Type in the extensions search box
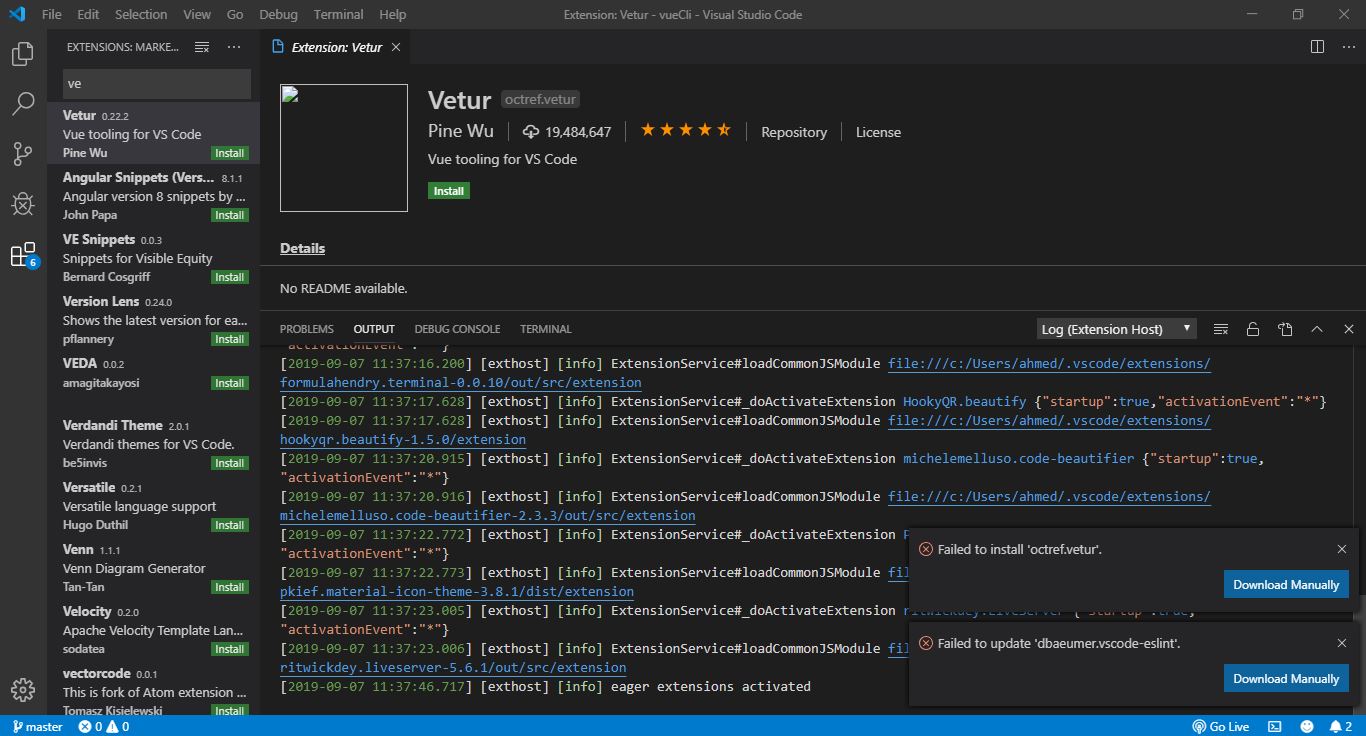The height and width of the screenshot is (736, 1366). (155, 83)
